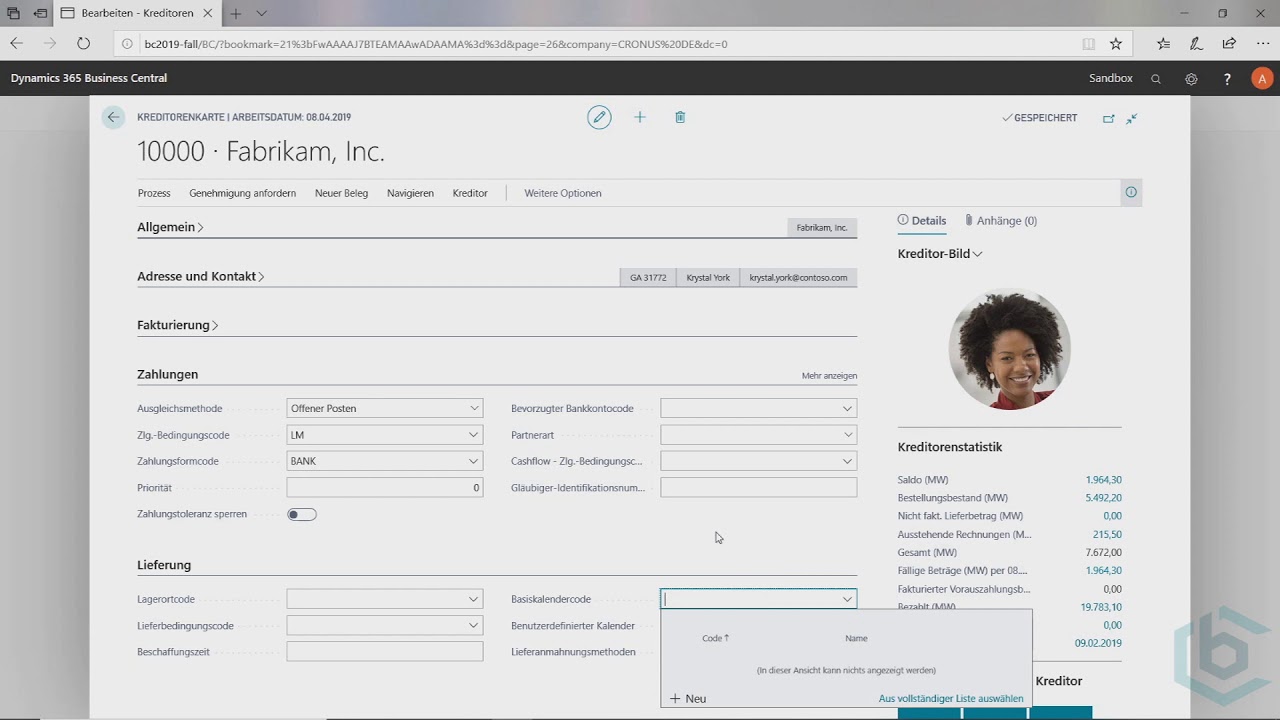Click Aus vollständiger Liste auswählen link
The height and width of the screenshot is (720, 1280).
pyautogui.click(x=950, y=699)
